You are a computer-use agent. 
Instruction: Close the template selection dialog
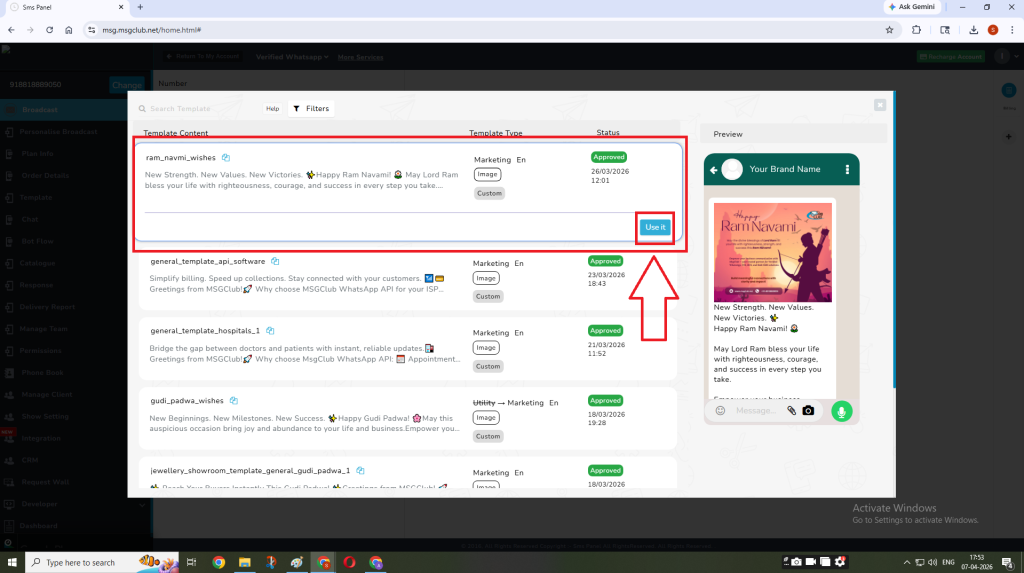click(x=879, y=105)
